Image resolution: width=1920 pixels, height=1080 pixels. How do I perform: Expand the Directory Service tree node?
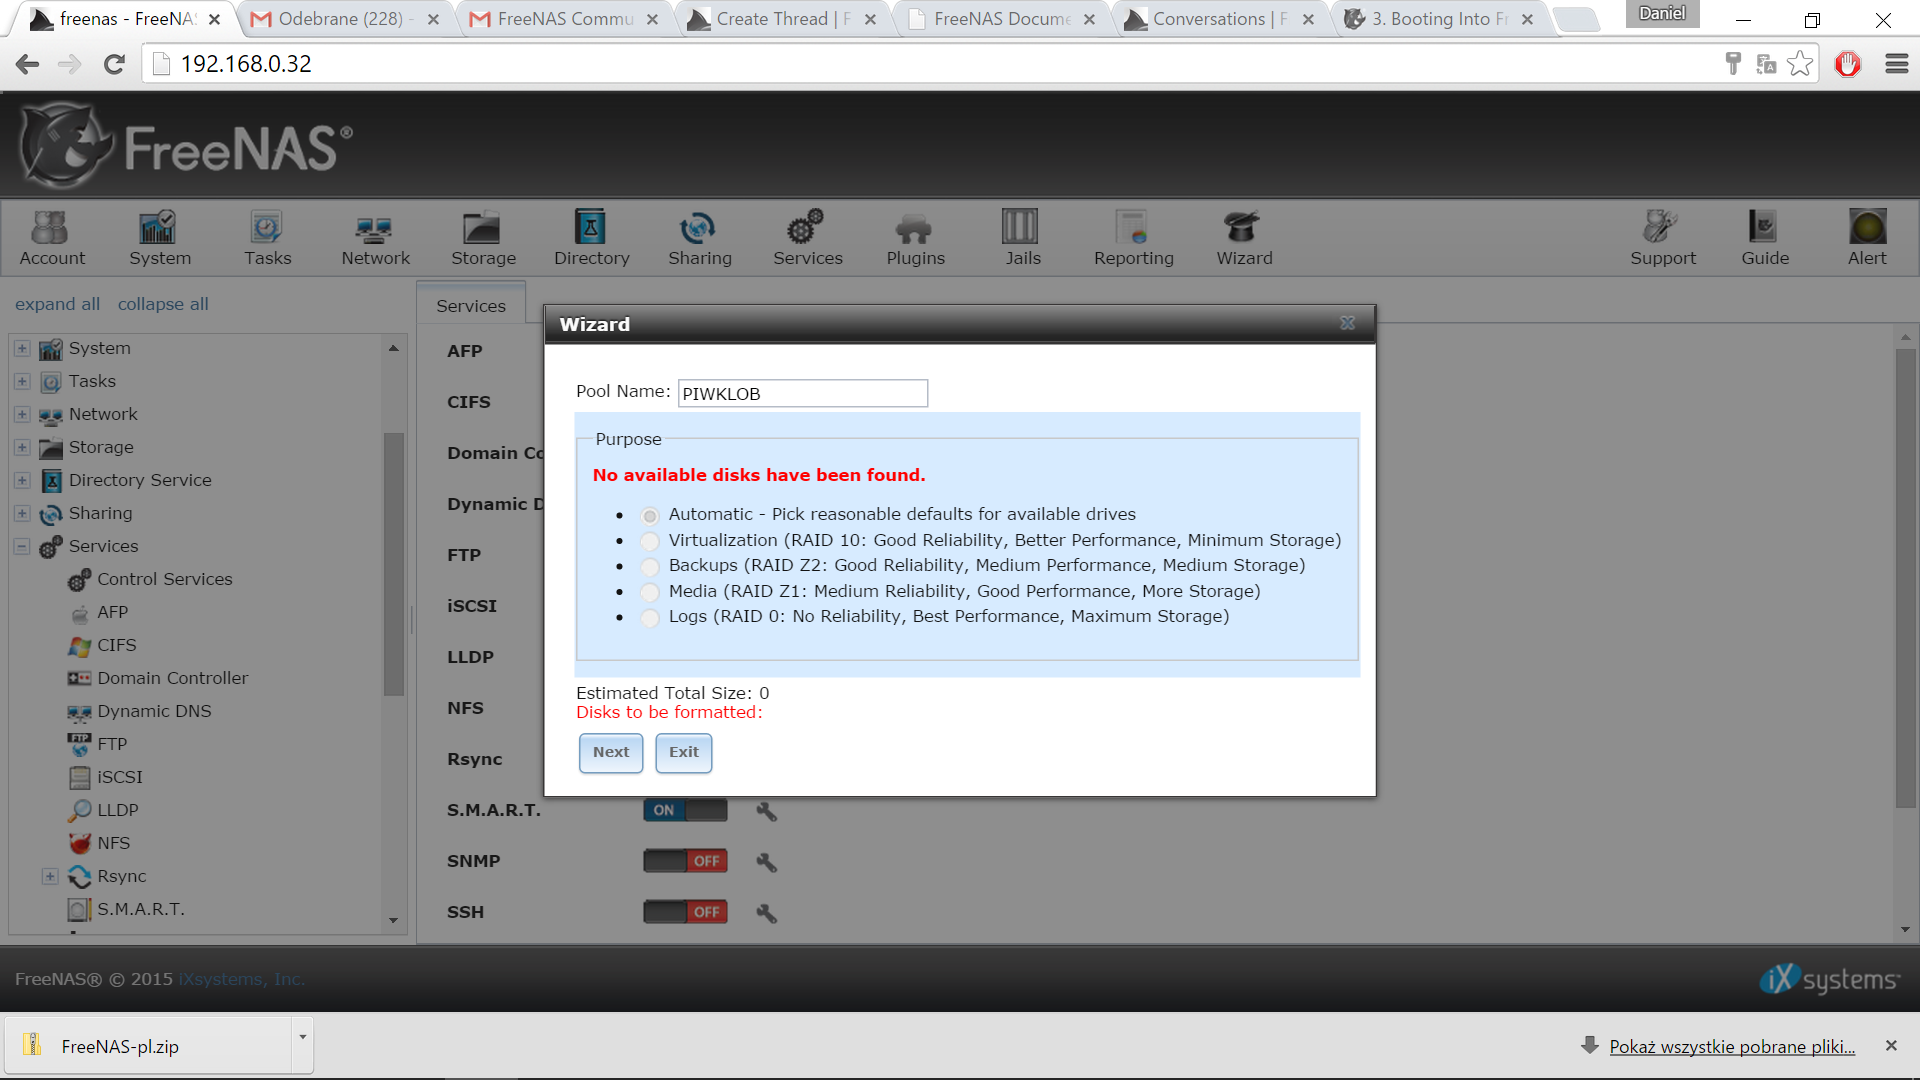pos(22,480)
